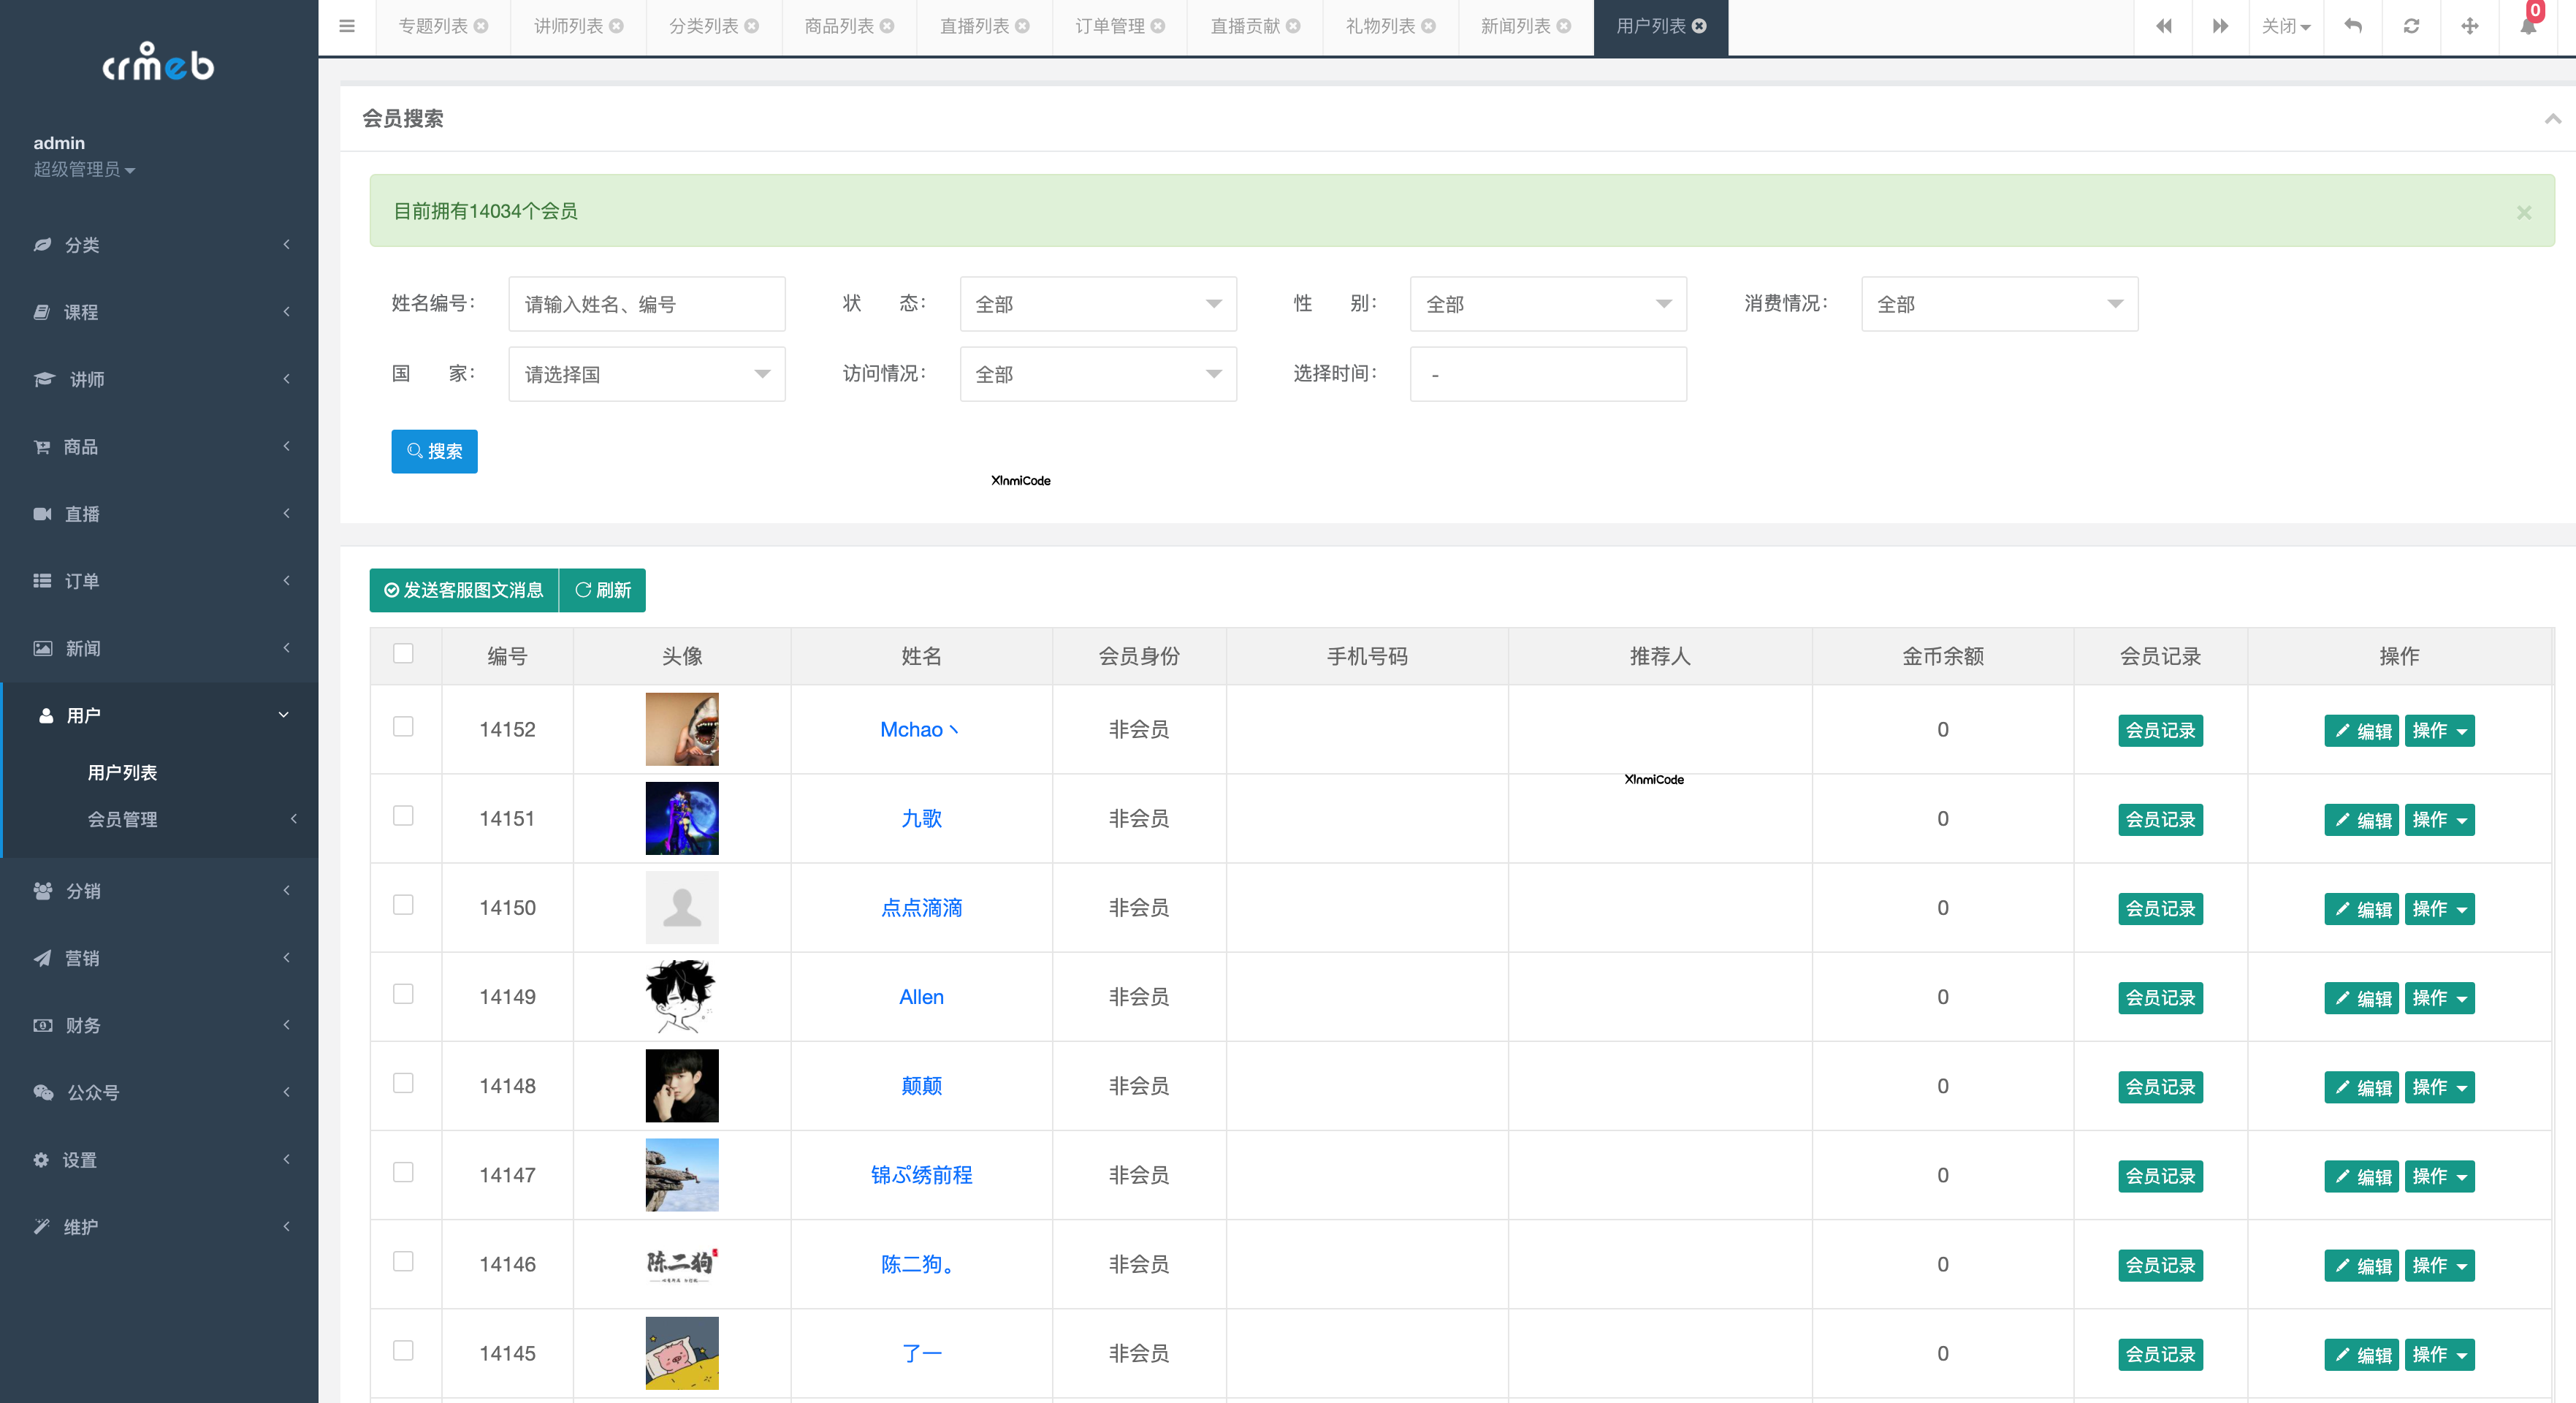2576x1403 pixels.
Task: Check the checkbox for member 14152
Action: 404,728
